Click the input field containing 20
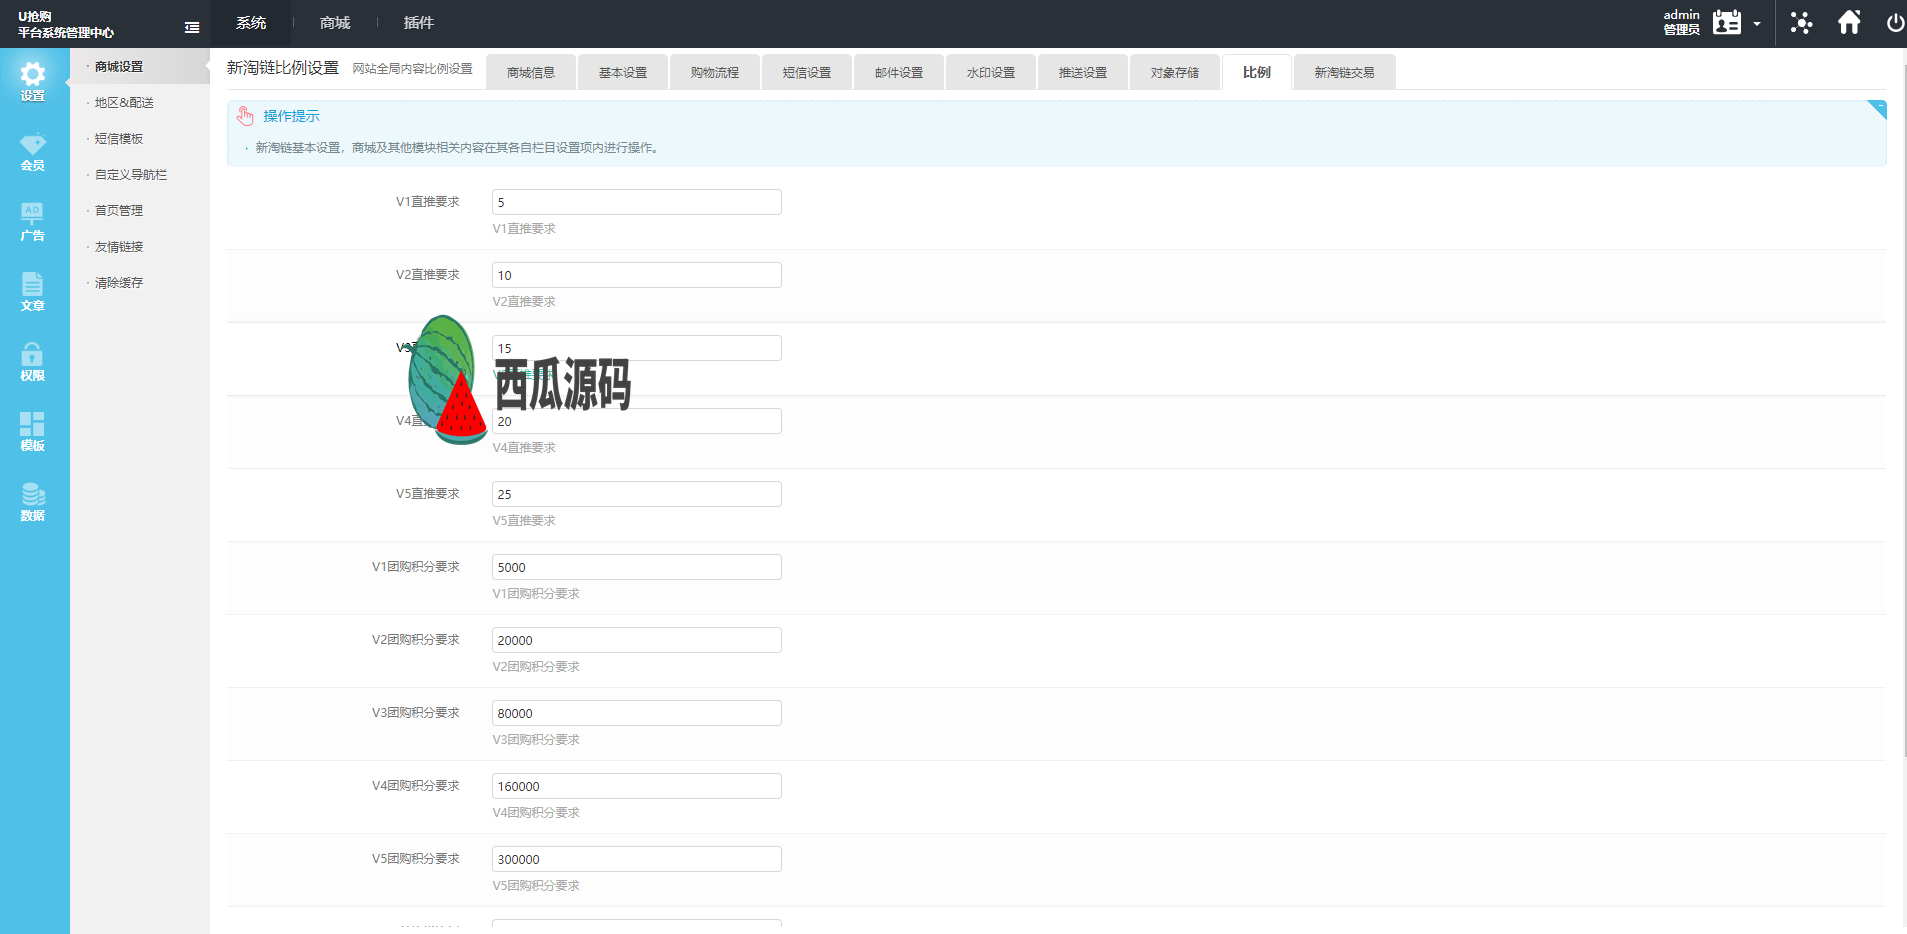1907x934 pixels. [x=637, y=421]
